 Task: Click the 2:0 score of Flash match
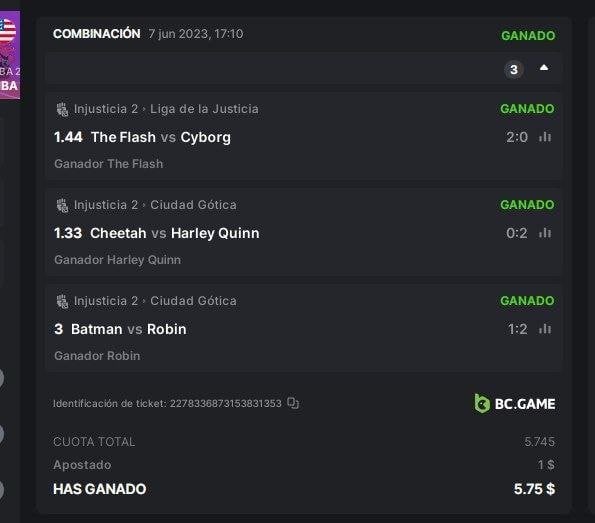[517, 137]
